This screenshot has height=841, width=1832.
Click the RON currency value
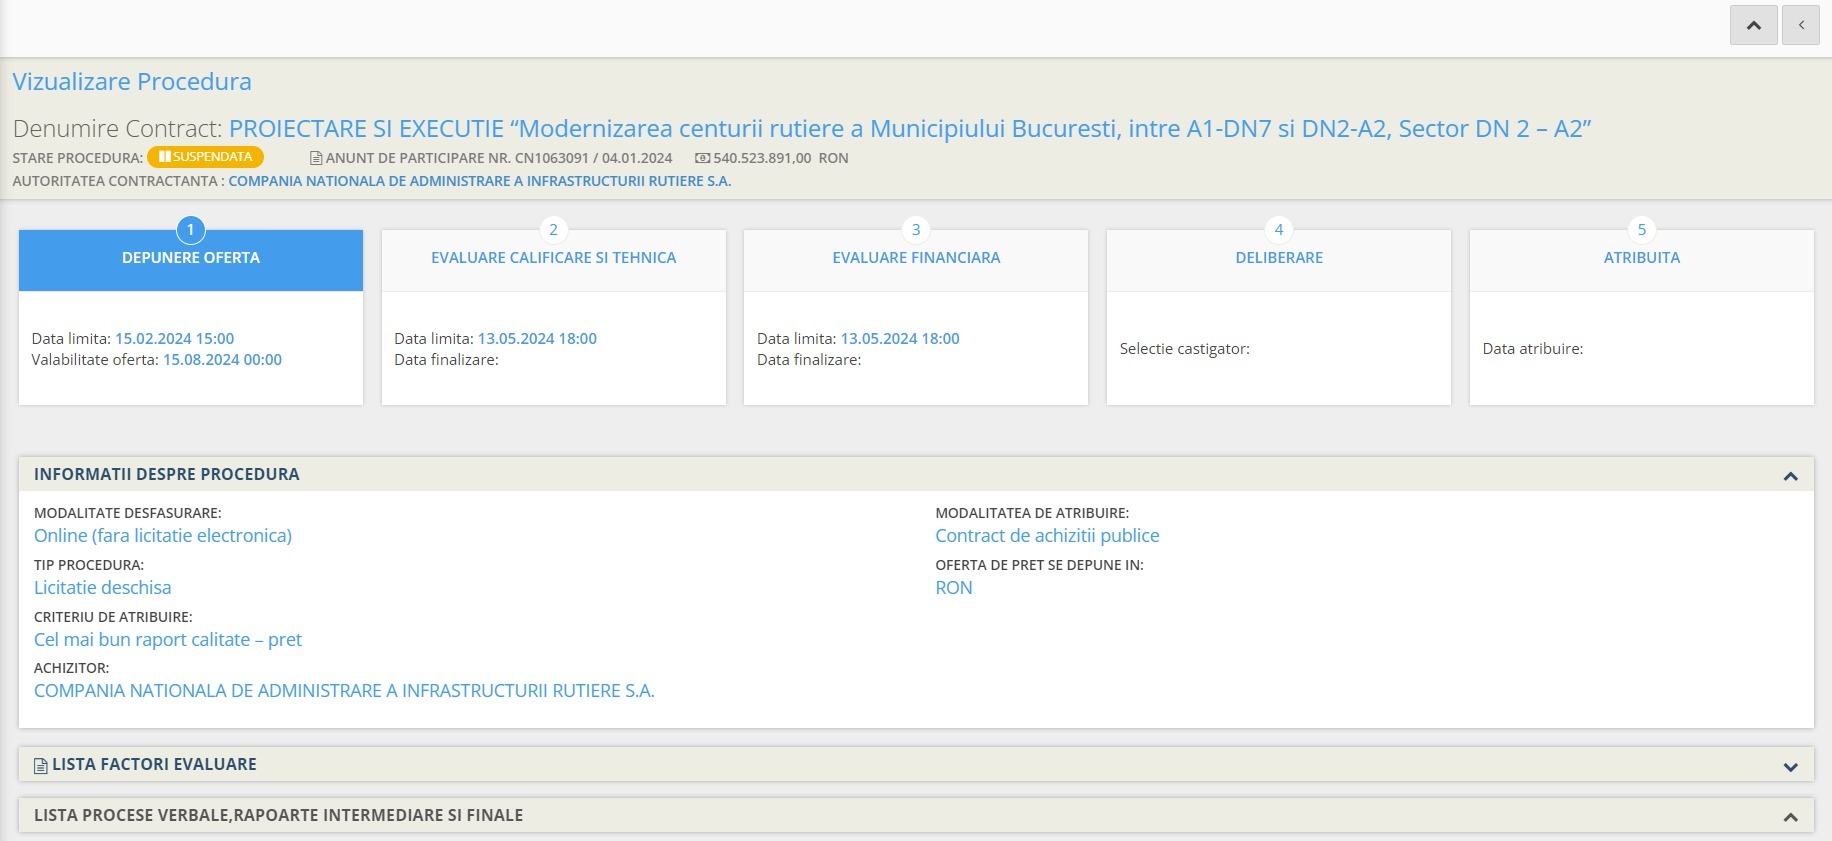pos(954,588)
